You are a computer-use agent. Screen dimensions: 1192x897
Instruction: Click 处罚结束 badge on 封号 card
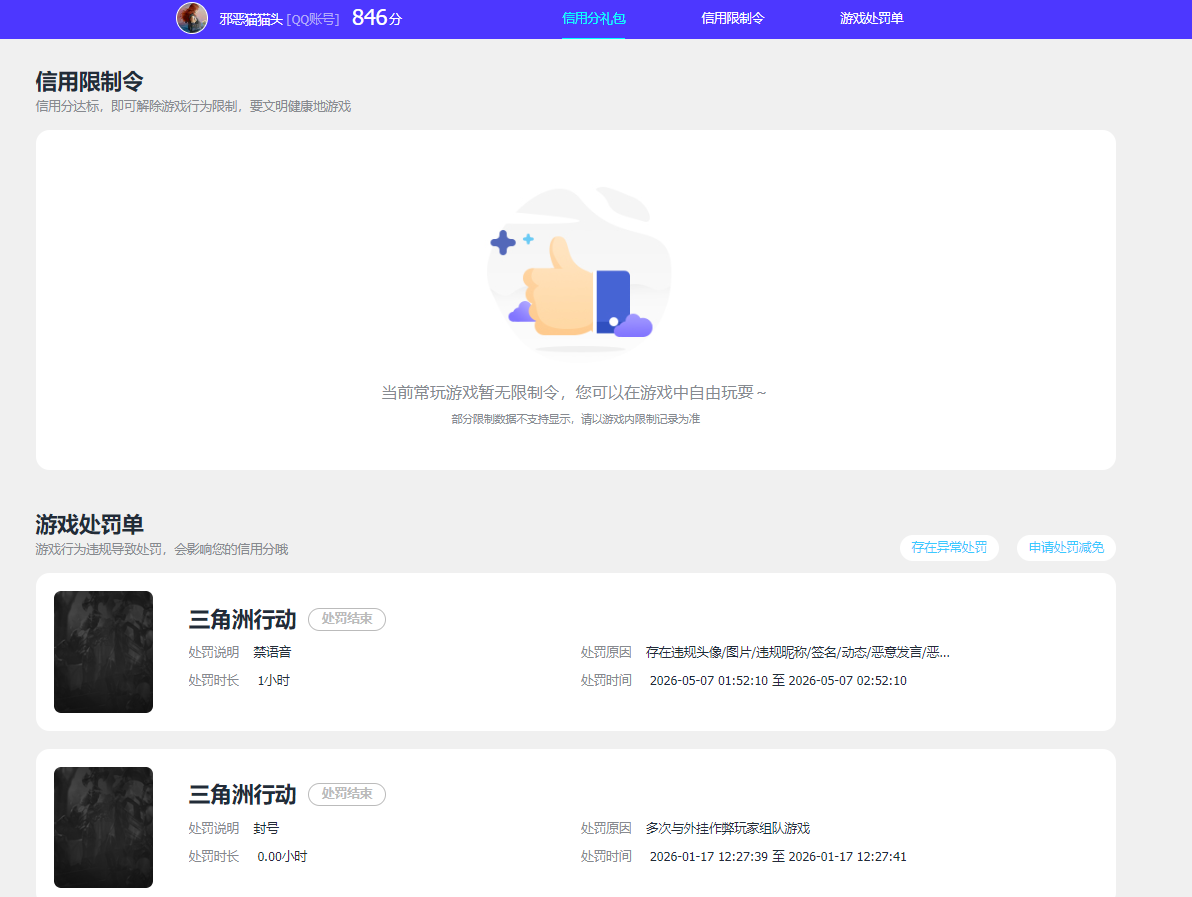347,794
